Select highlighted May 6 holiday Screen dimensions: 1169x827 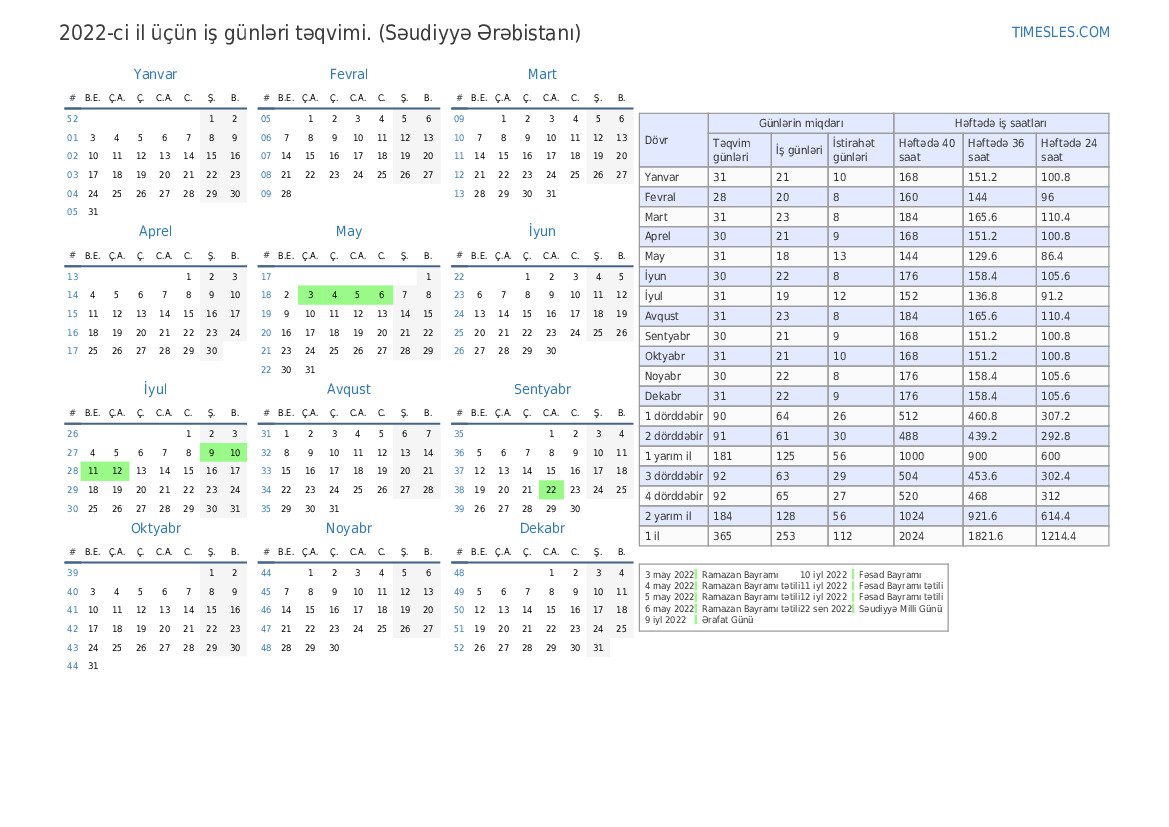381,295
